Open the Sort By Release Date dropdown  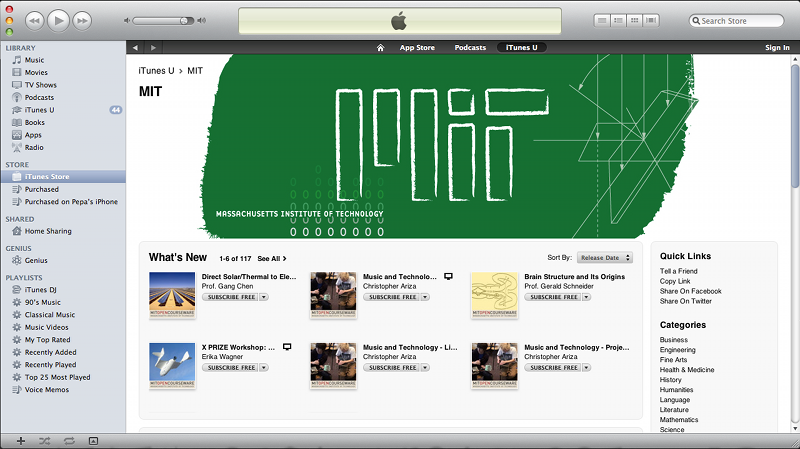(x=605, y=258)
